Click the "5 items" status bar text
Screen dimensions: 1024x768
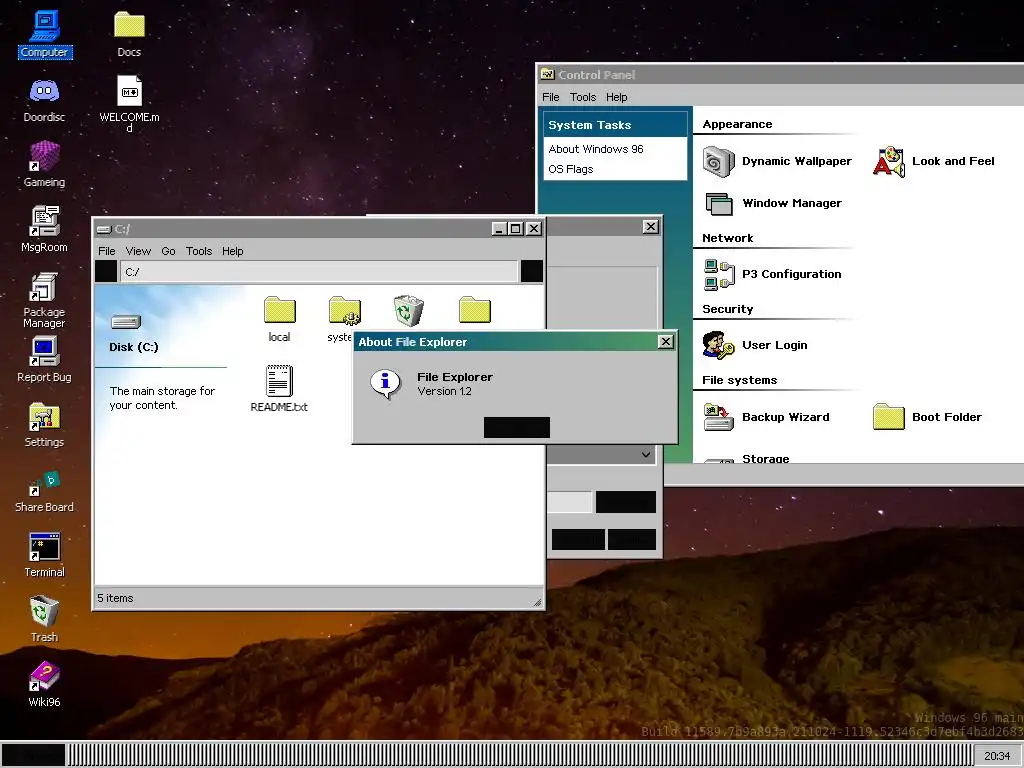click(115, 598)
